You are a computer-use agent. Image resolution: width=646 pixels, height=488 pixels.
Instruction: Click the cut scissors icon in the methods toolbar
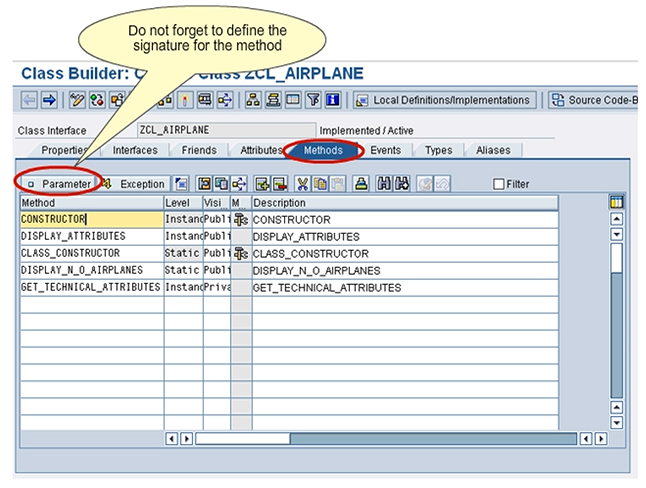point(302,184)
